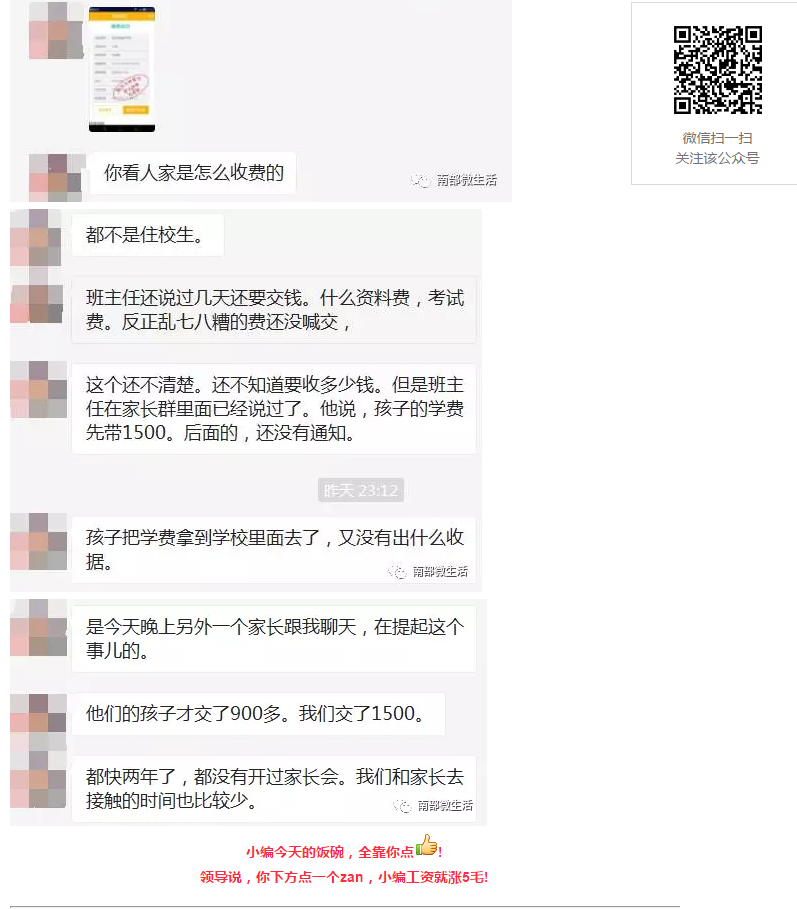Click the '昨天 23:12' timestamp label

(x=360, y=490)
